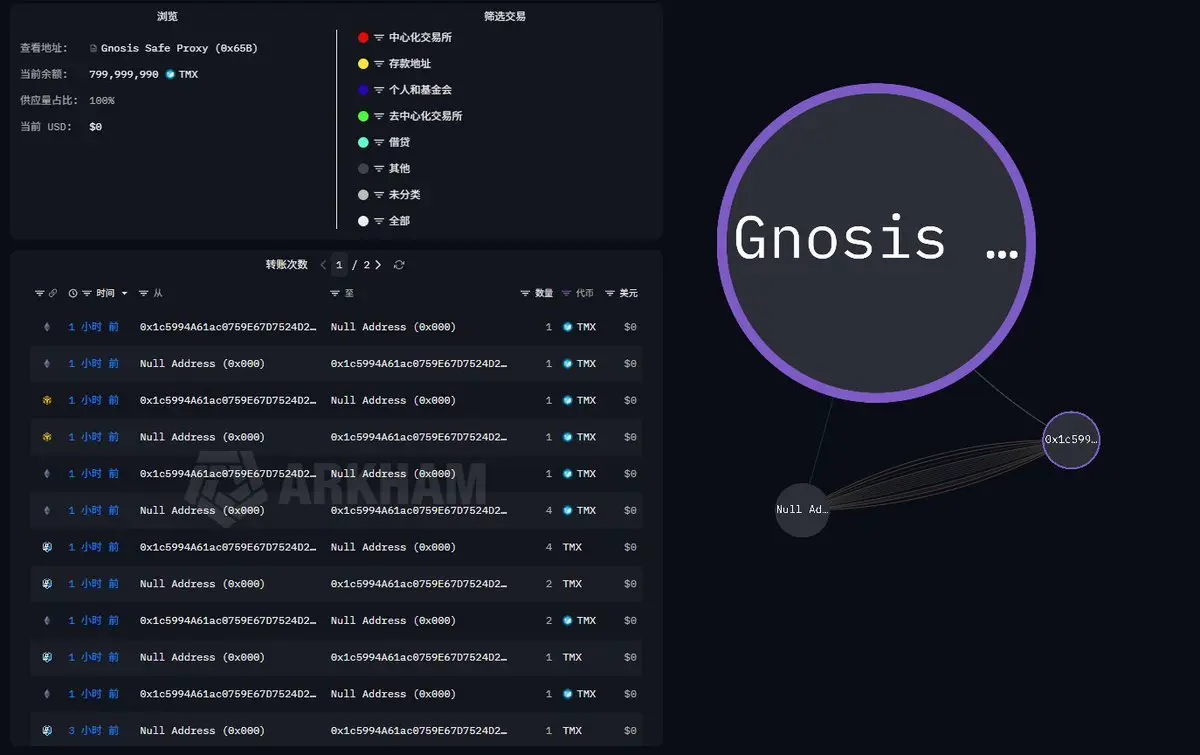The image size is (1200, 755).
Task: Click Null Address (0x000) recipient in first row
Action: tap(393, 327)
